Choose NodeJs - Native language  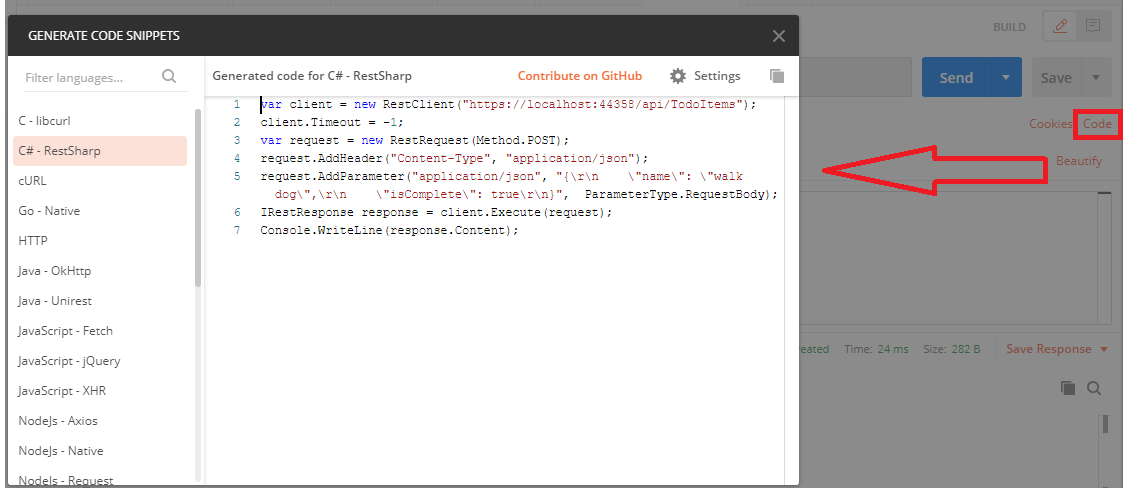(100, 451)
